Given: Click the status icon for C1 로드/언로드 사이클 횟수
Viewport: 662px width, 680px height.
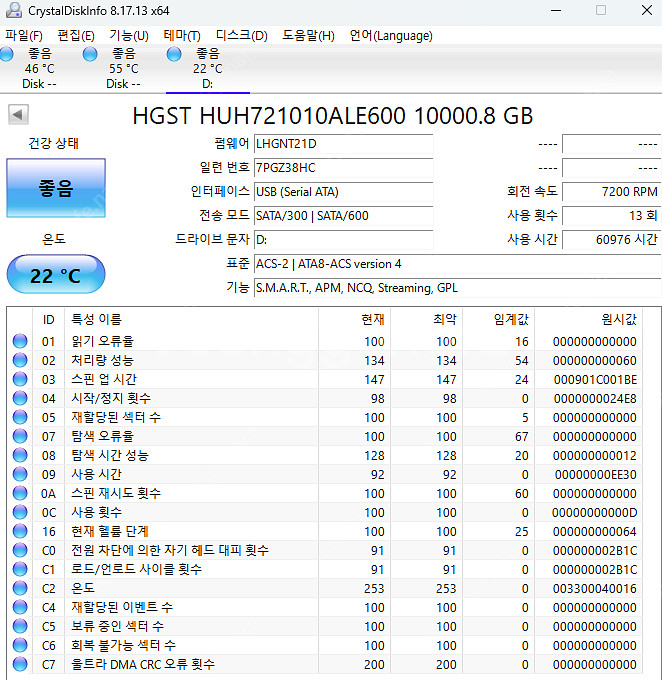Looking at the screenshot, I should (x=20, y=569).
